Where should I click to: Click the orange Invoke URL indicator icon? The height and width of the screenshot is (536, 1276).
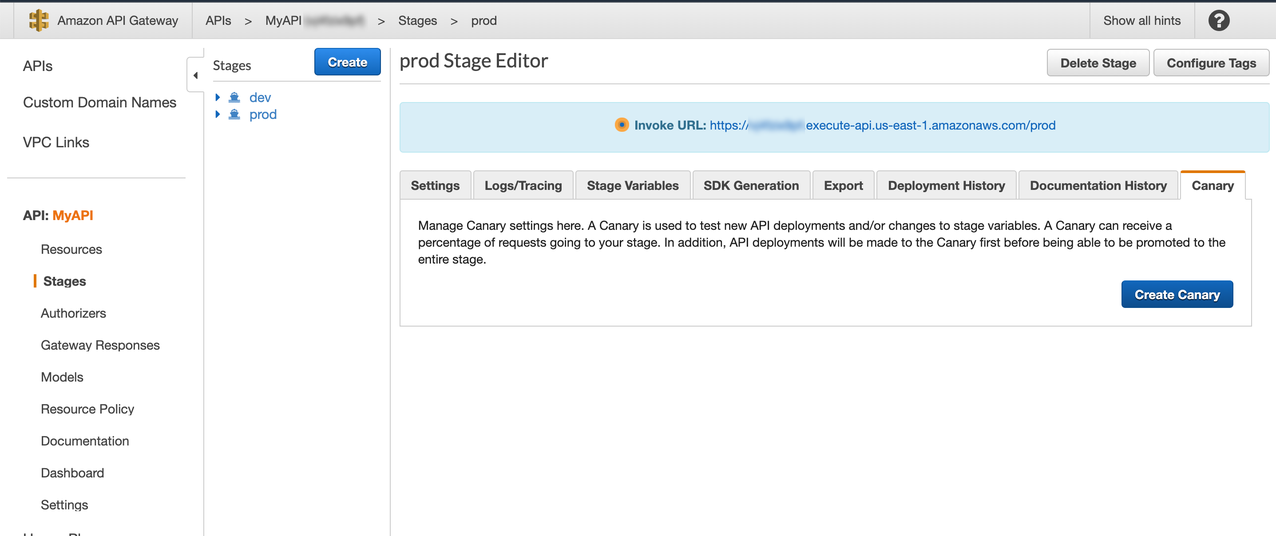point(622,125)
